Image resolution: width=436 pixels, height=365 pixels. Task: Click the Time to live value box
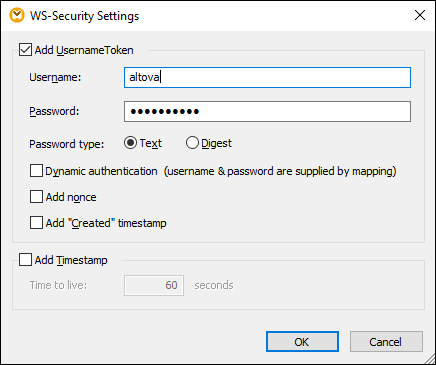click(154, 285)
